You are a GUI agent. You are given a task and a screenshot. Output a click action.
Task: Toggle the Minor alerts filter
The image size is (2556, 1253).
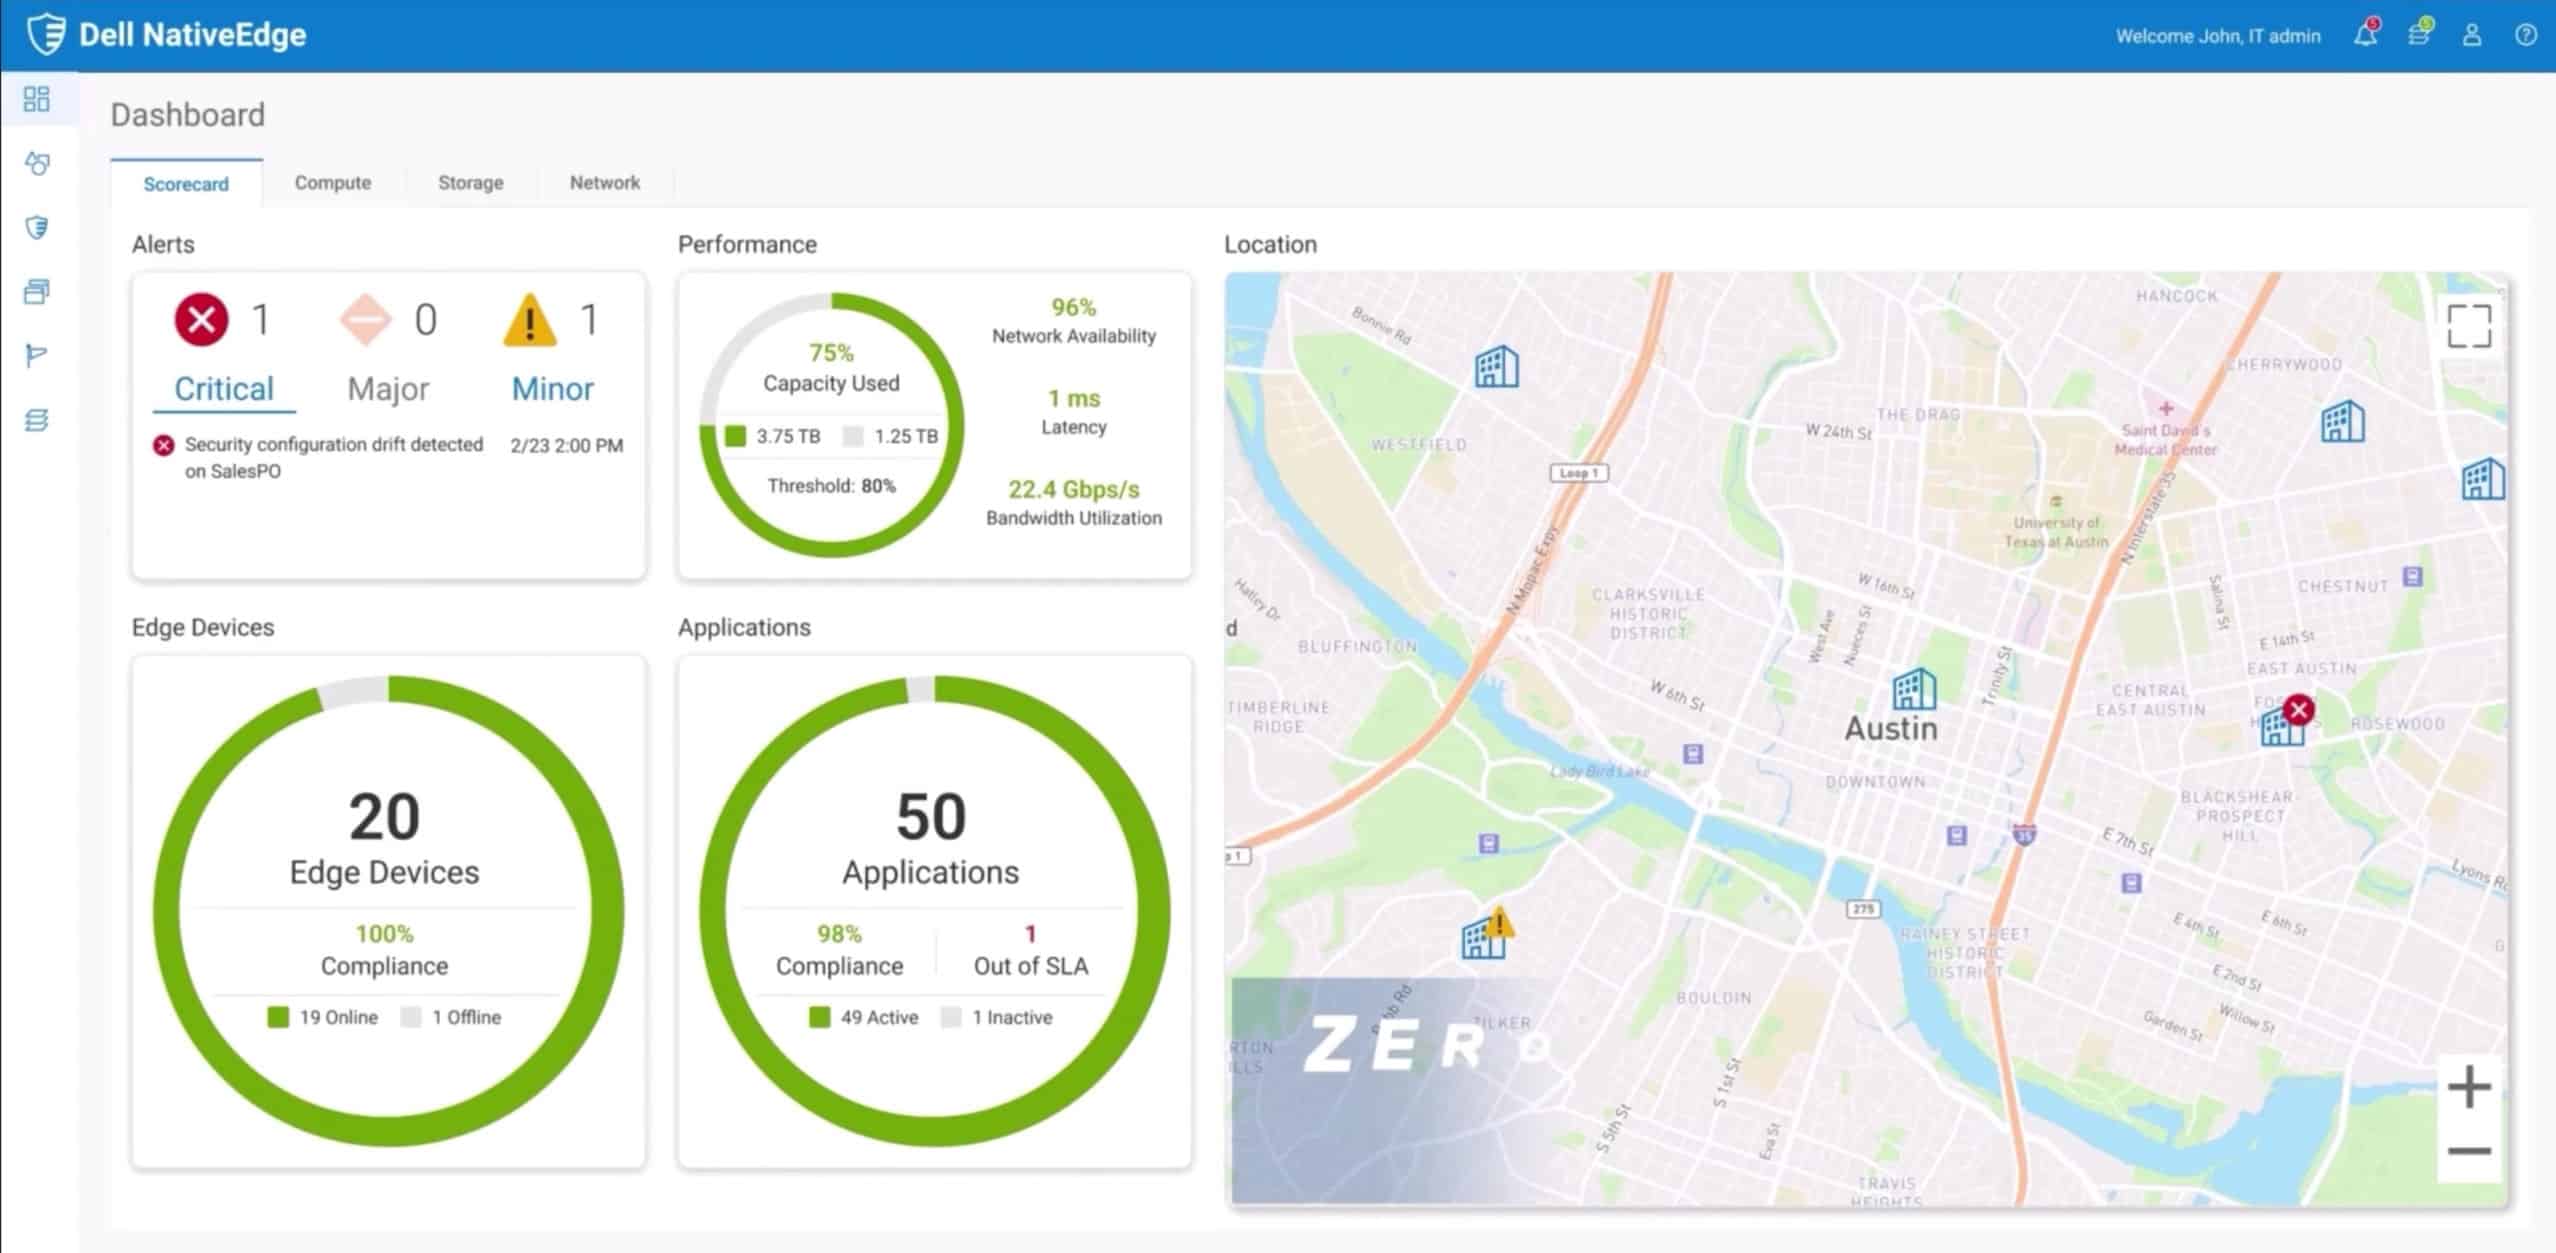[x=551, y=388]
